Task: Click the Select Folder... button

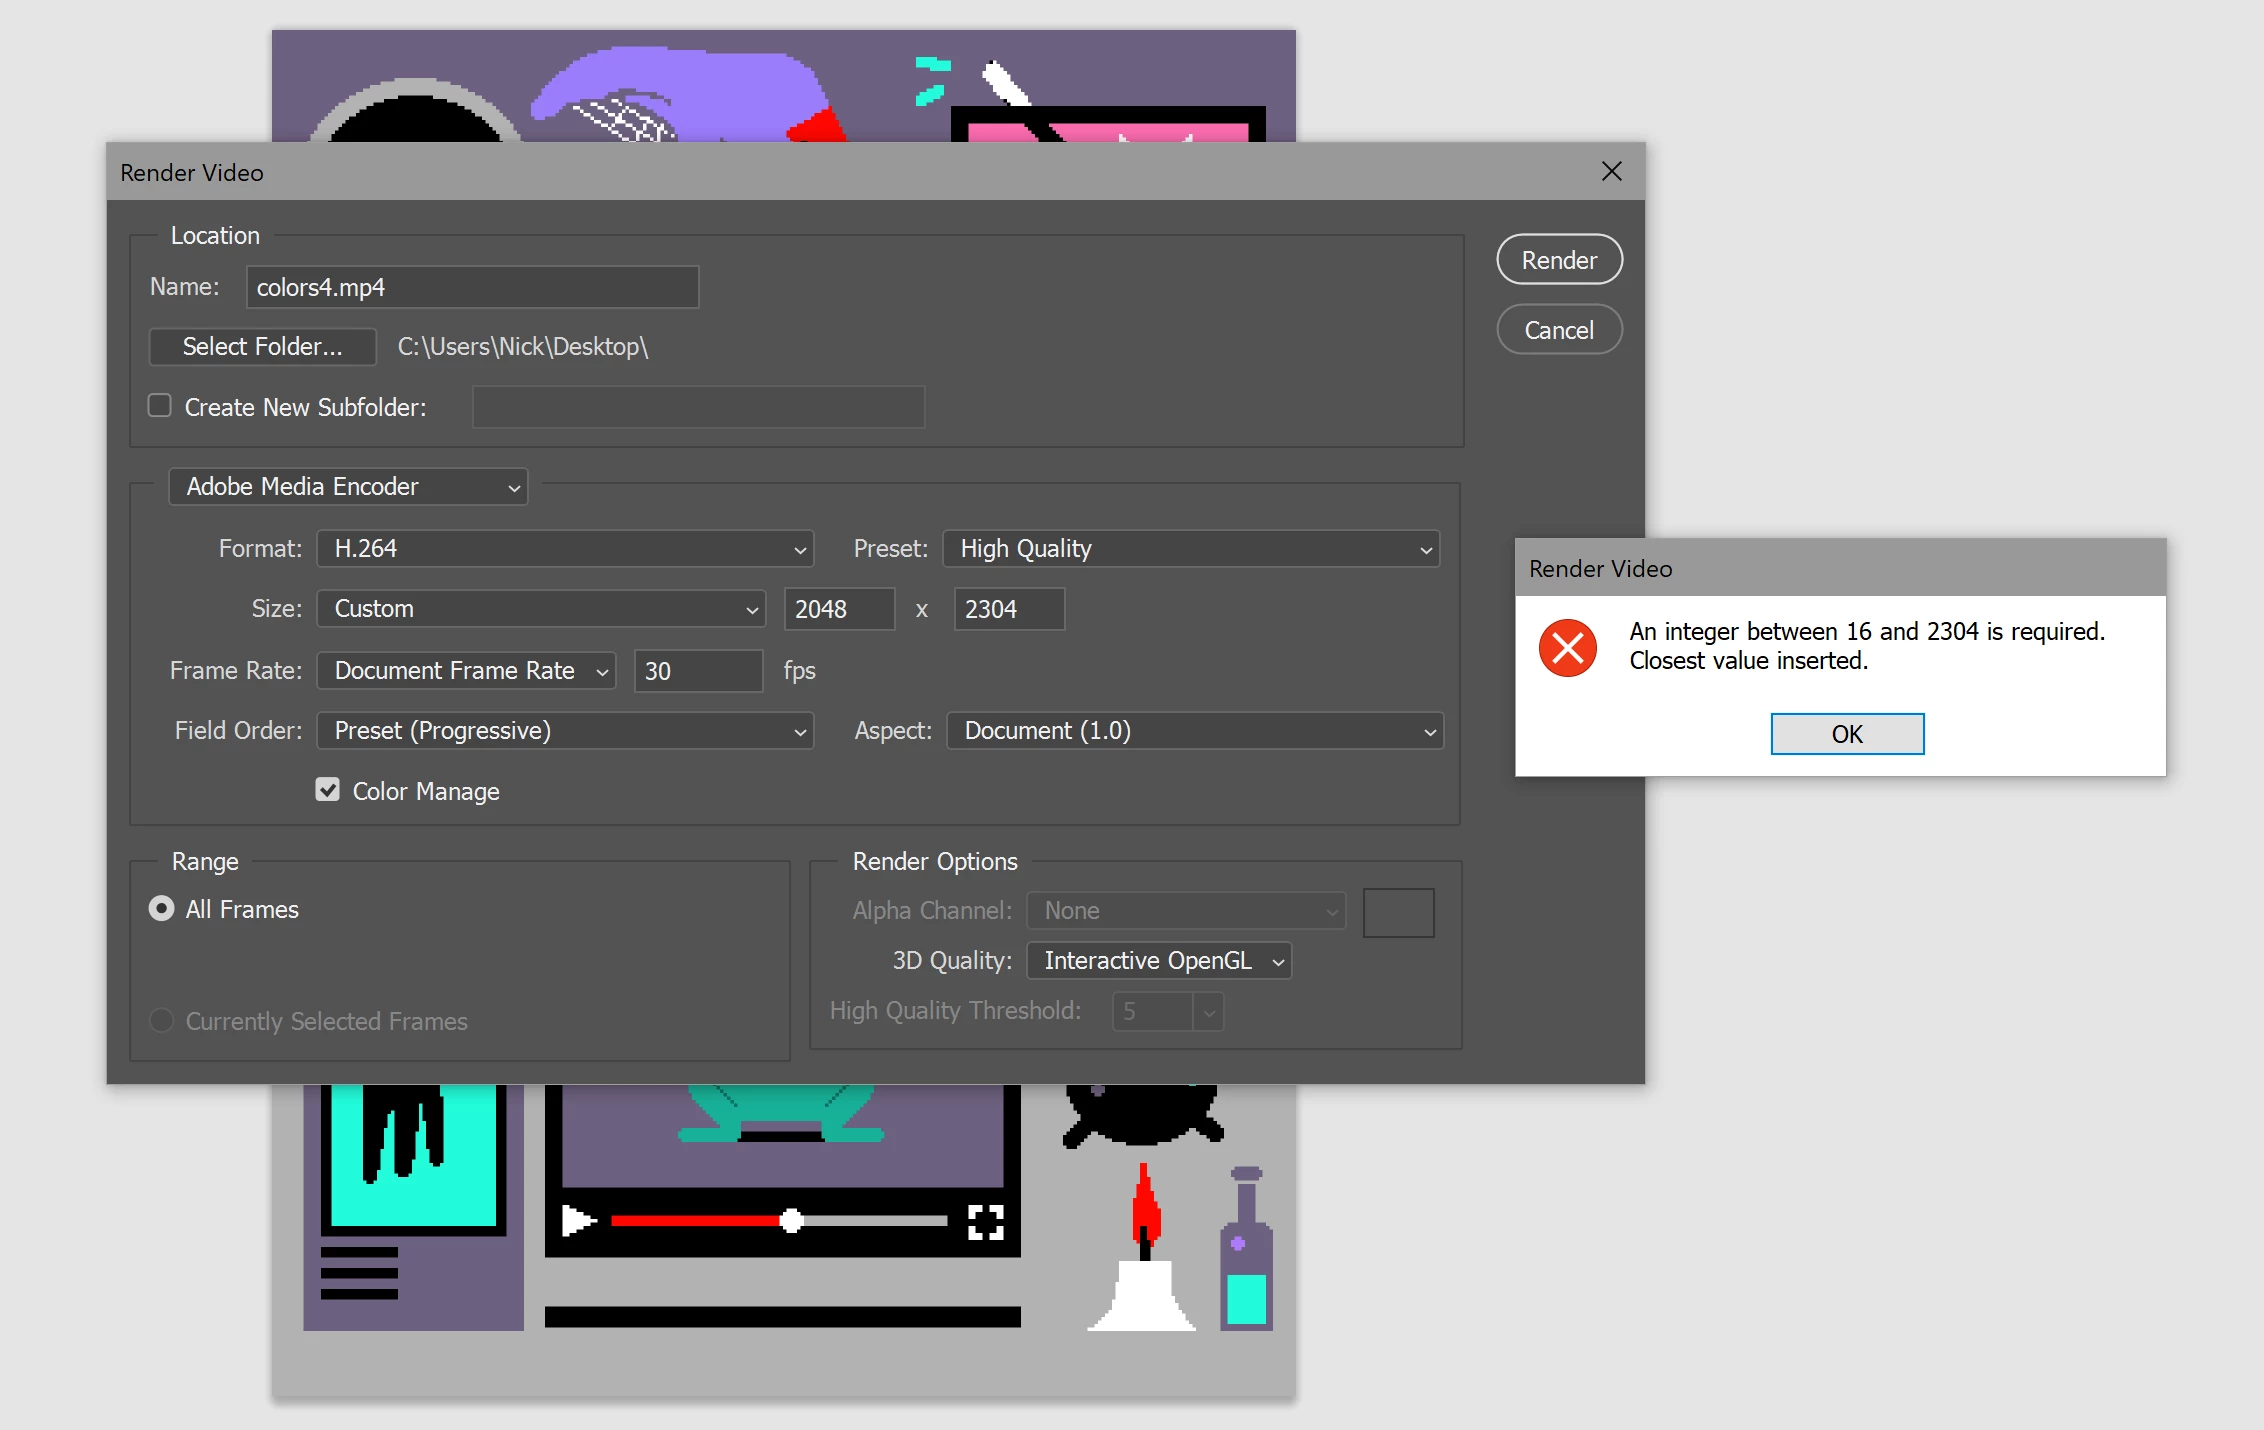Action: (262, 347)
